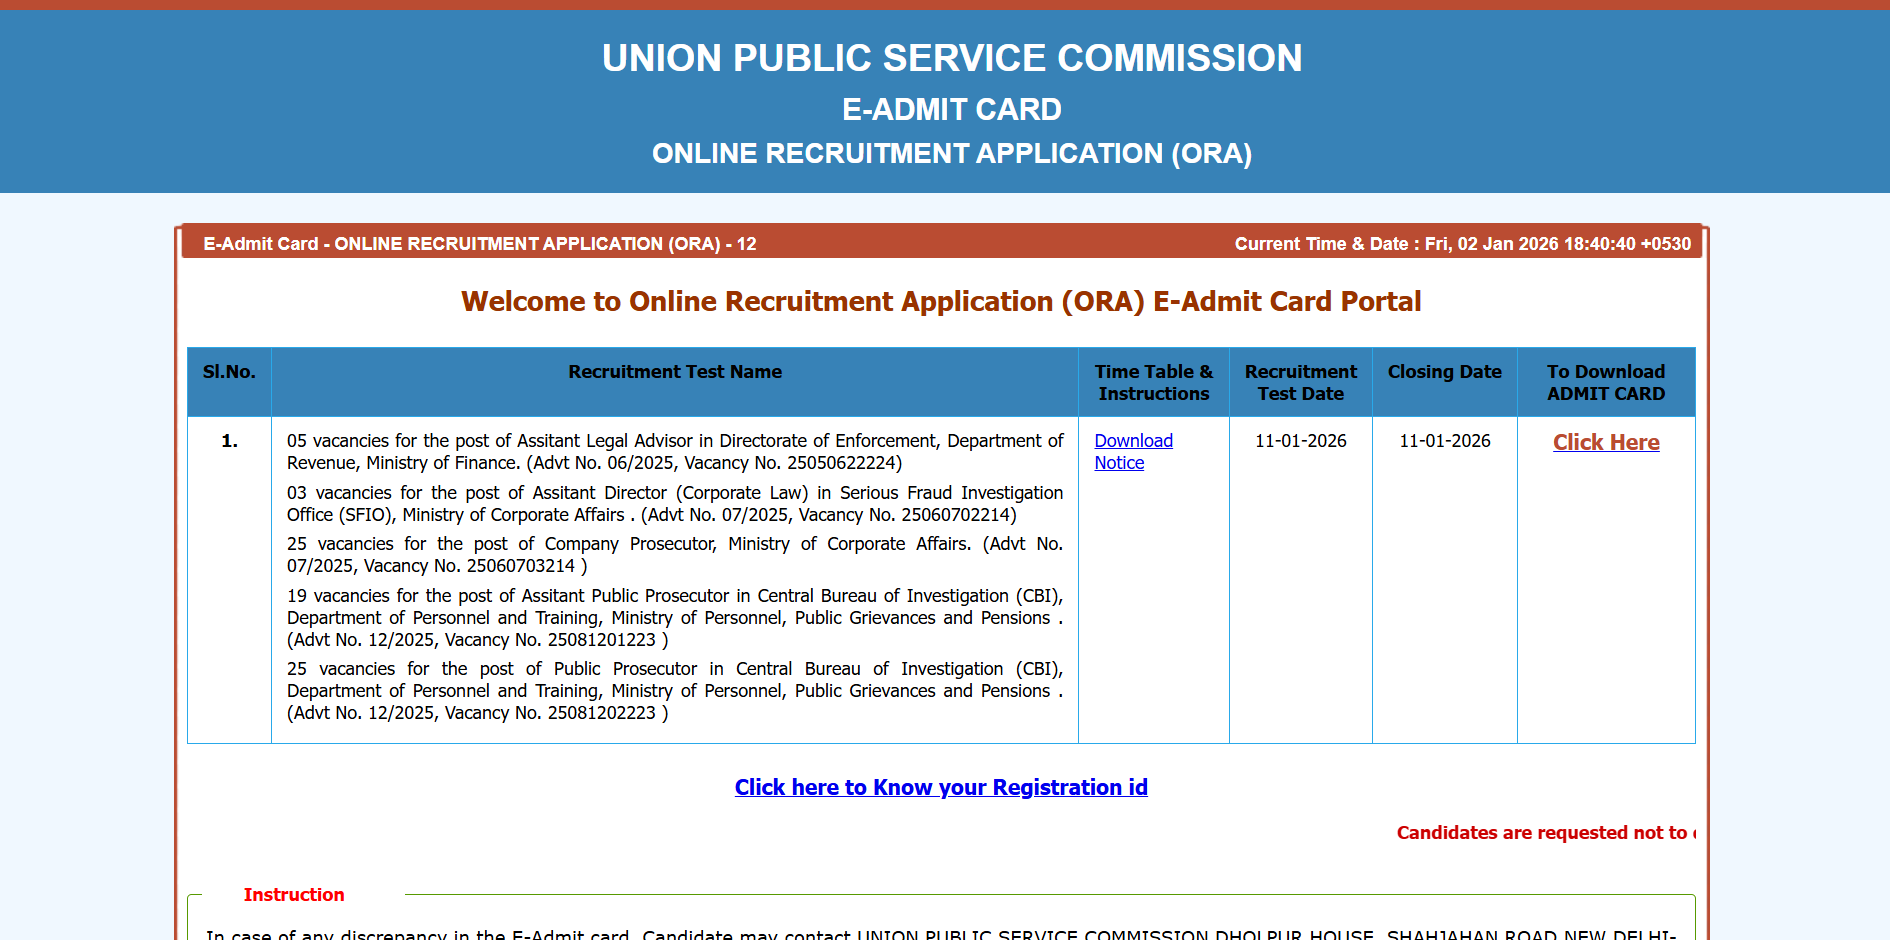
Task: Click here to Know your Registration id
Action: pyautogui.click(x=941, y=787)
